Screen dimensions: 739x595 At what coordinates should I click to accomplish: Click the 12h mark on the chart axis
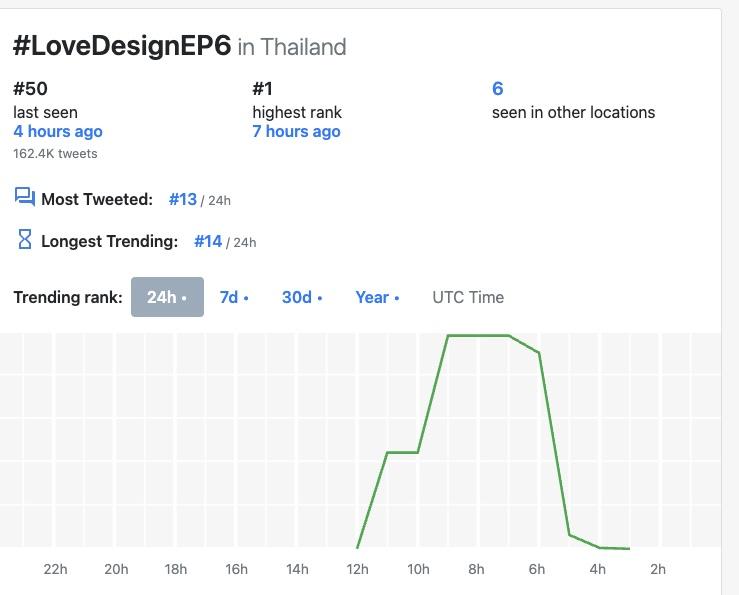(357, 569)
